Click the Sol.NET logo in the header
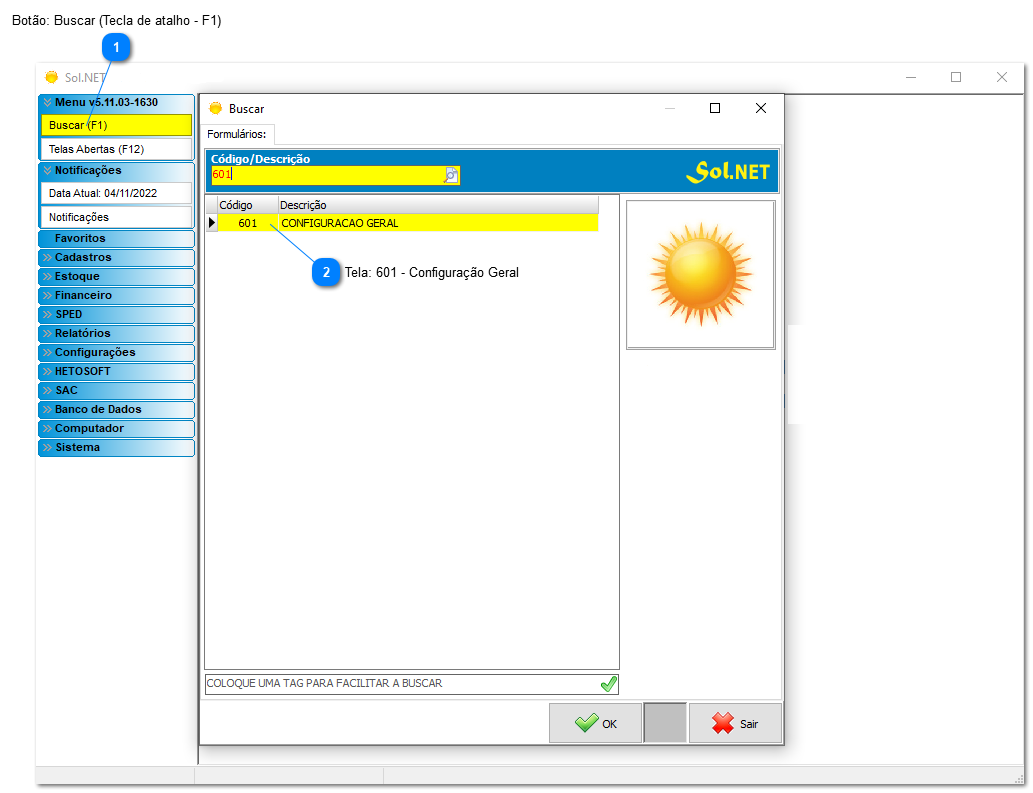The image size is (1033, 793). click(x=727, y=172)
